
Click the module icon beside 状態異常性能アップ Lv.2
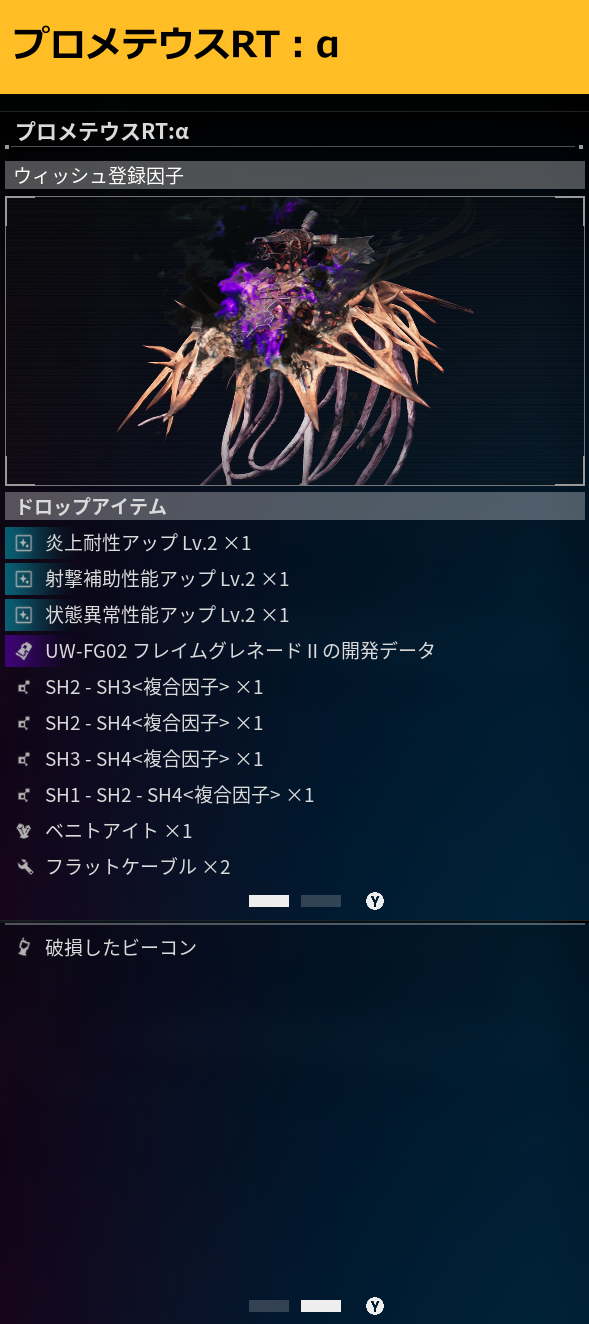pyautogui.click(x=24, y=615)
